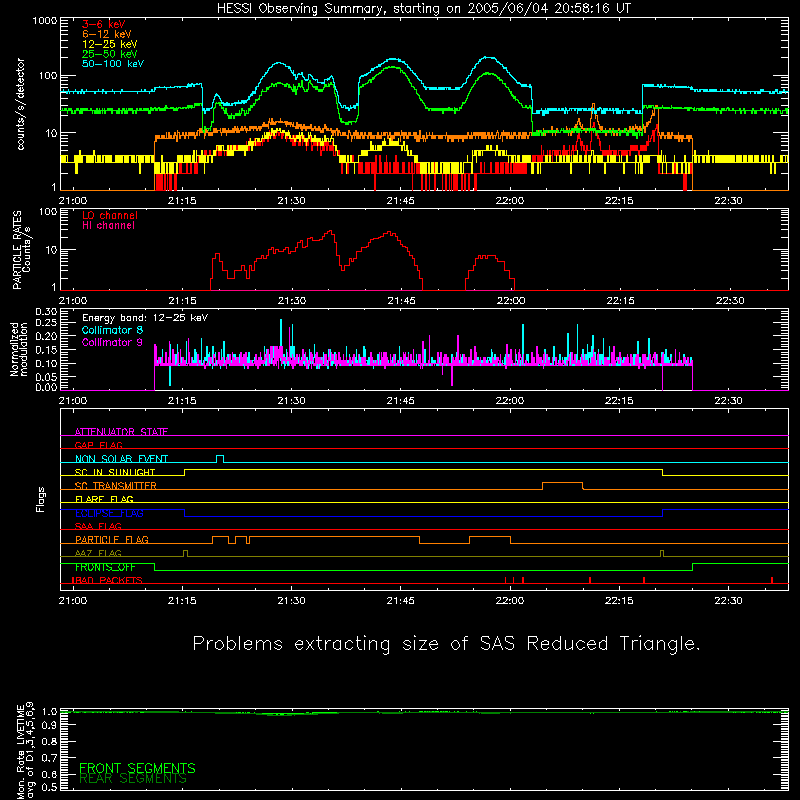This screenshot has width=800, height=800.
Task: Click the PARTICLE FLAG label
Action: [x=112, y=539]
